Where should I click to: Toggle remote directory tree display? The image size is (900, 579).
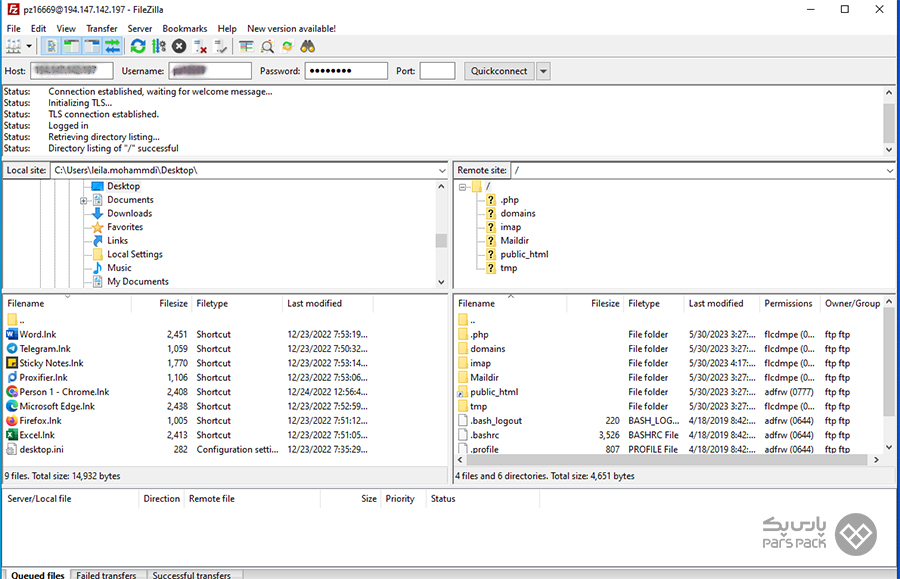point(92,46)
